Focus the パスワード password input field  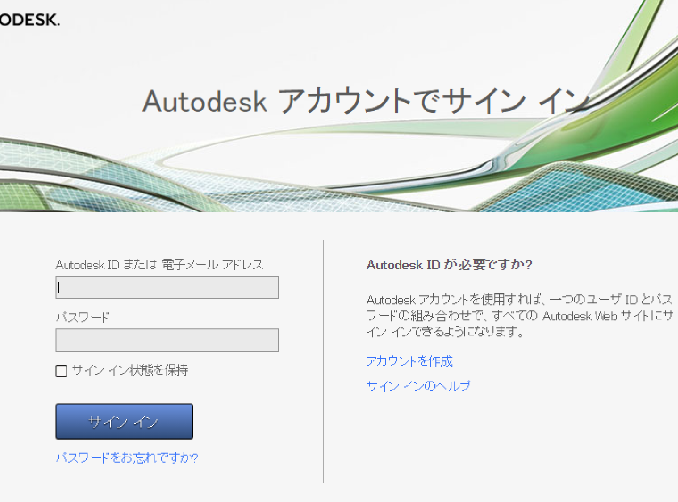[167, 340]
